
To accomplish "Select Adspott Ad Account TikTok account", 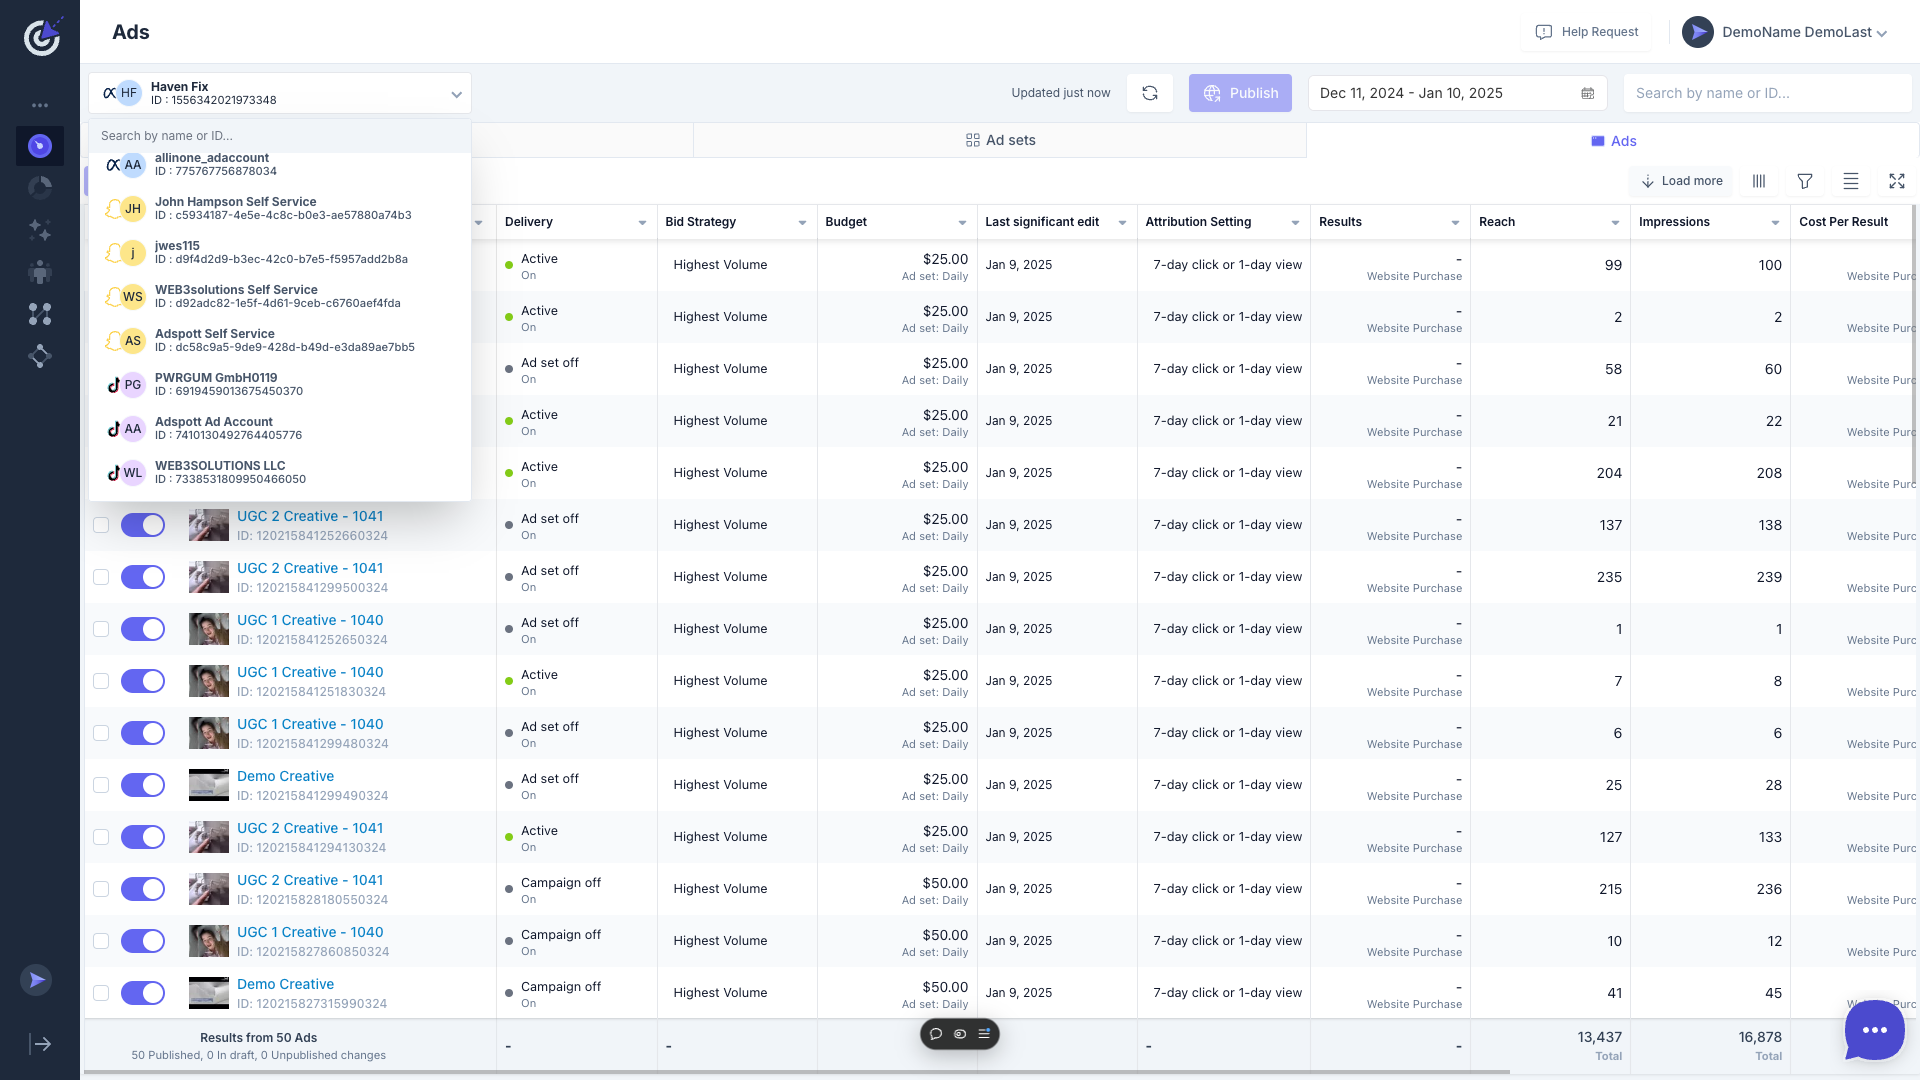I will coord(280,428).
